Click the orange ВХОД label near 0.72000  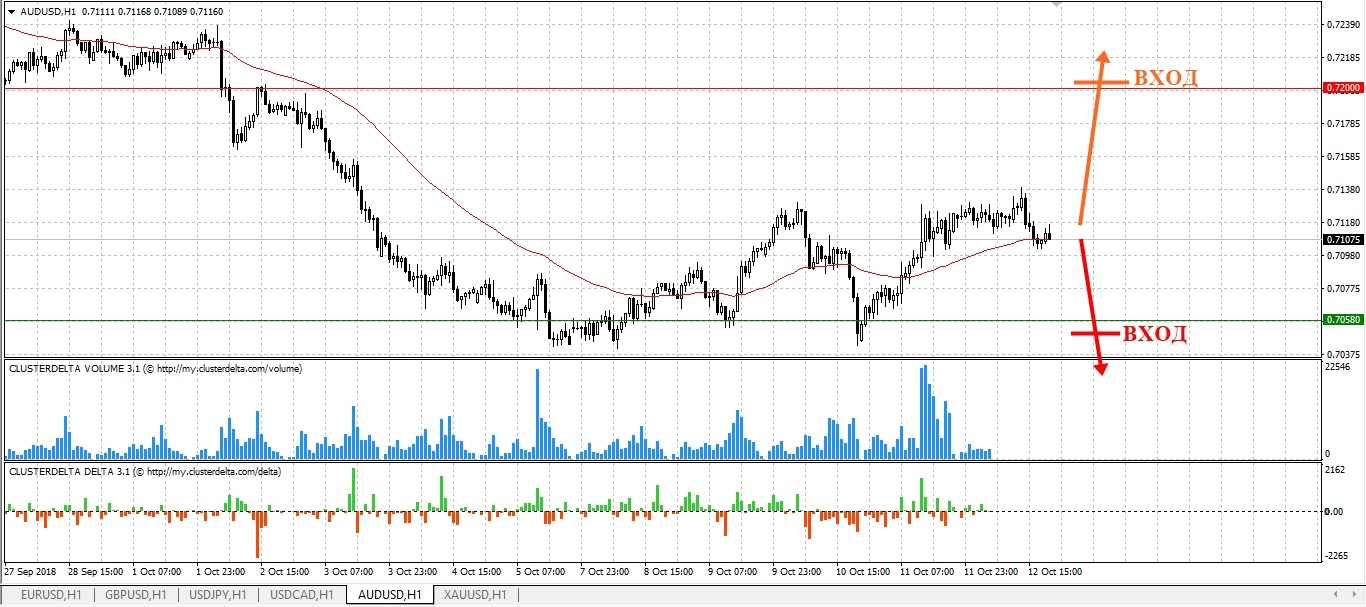[x=1164, y=79]
